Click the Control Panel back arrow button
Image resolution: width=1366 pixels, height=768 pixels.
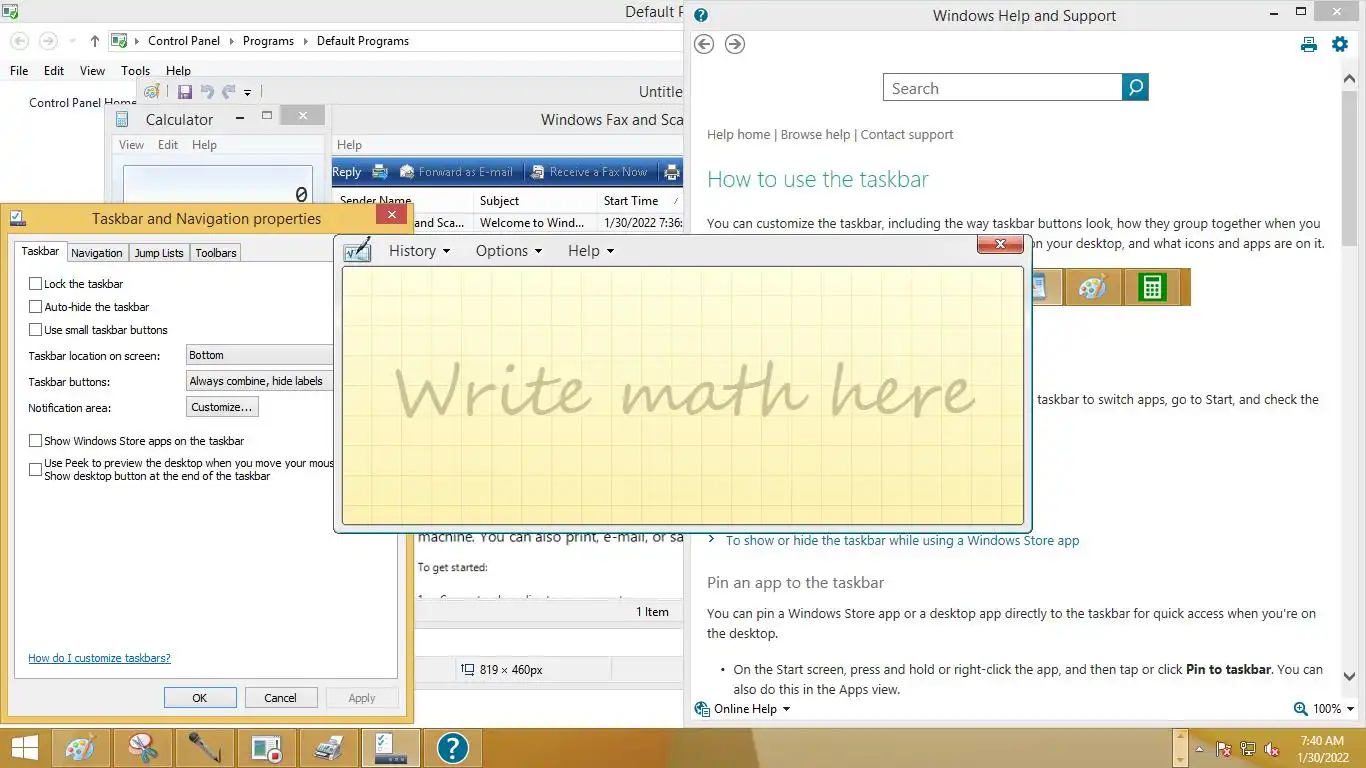19,41
